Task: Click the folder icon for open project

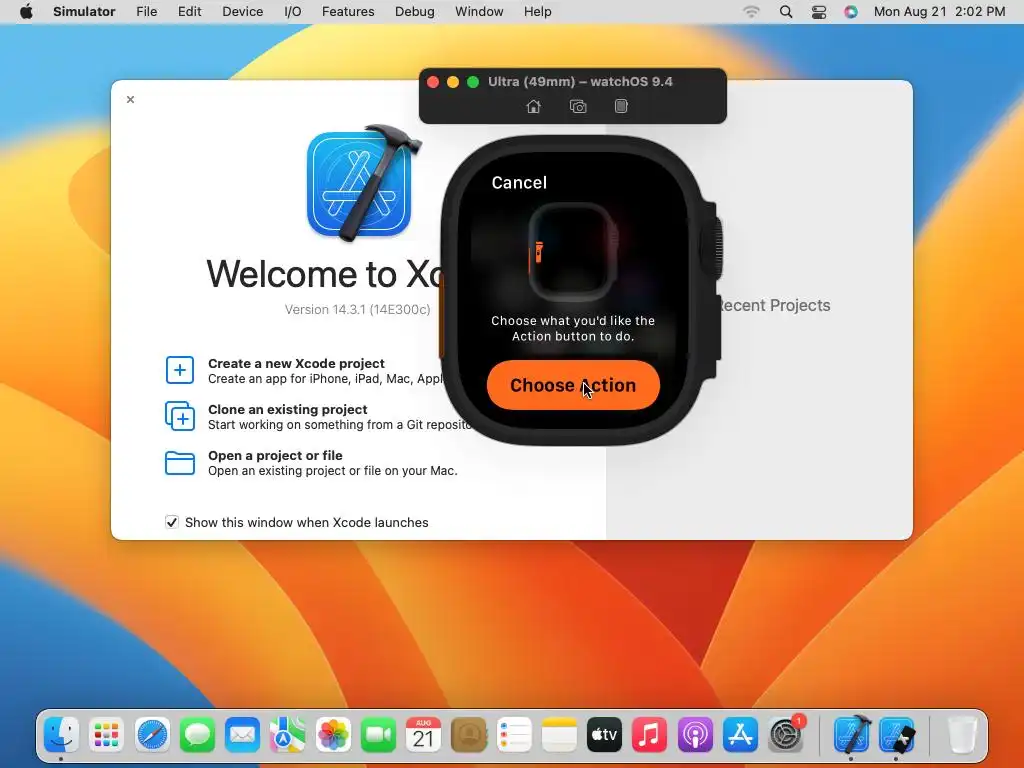Action: (180, 462)
